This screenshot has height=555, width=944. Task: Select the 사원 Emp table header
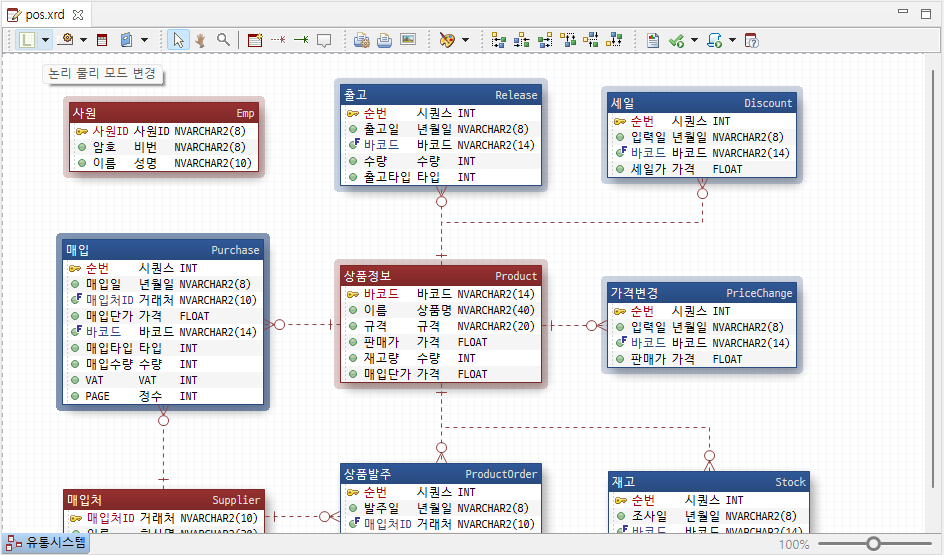tap(164, 113)
